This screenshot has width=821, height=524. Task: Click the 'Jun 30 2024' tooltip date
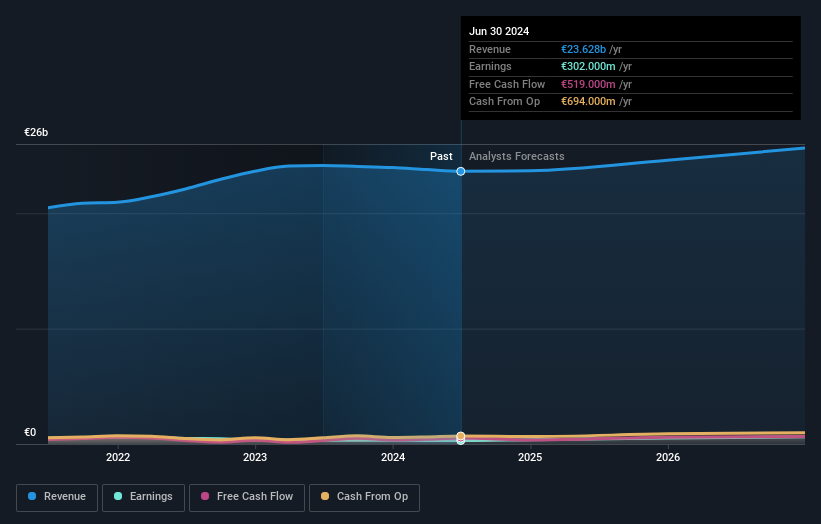click(499, 31)
